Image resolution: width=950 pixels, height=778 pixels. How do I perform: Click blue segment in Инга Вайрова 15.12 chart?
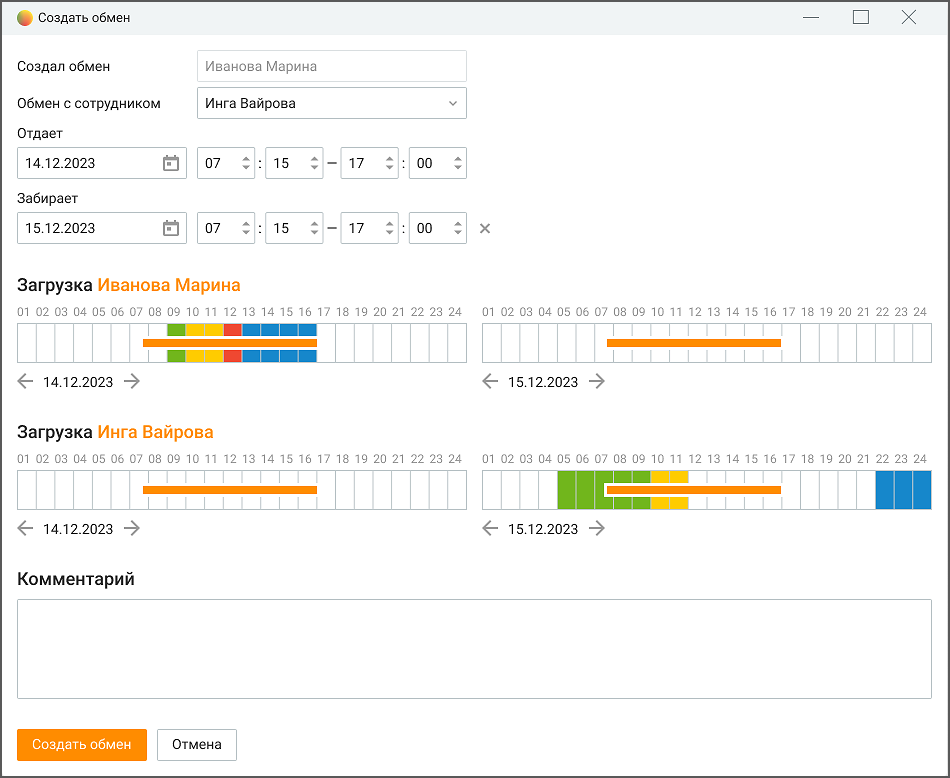(x=903, y=490)
